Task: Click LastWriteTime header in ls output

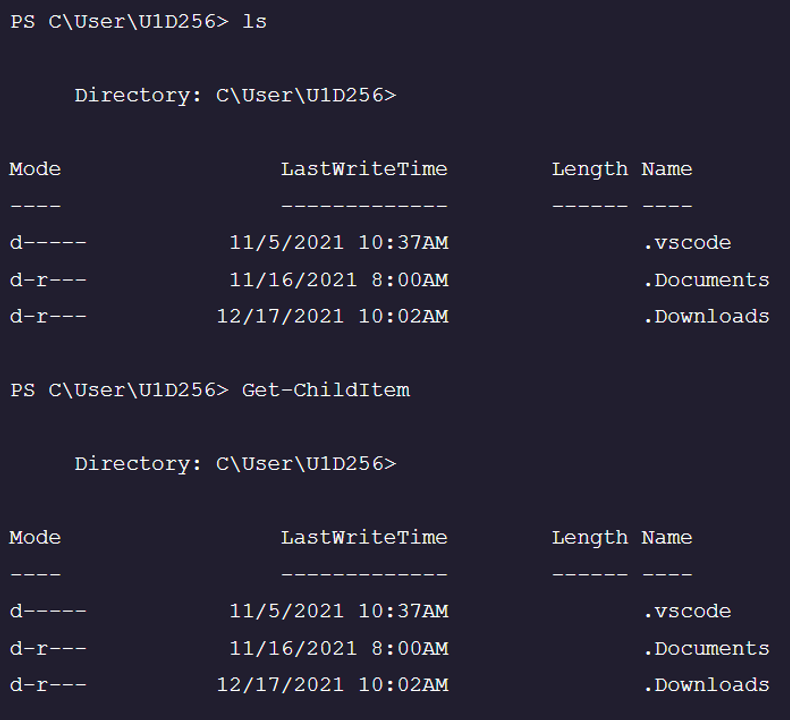Action: click(364, 169)
